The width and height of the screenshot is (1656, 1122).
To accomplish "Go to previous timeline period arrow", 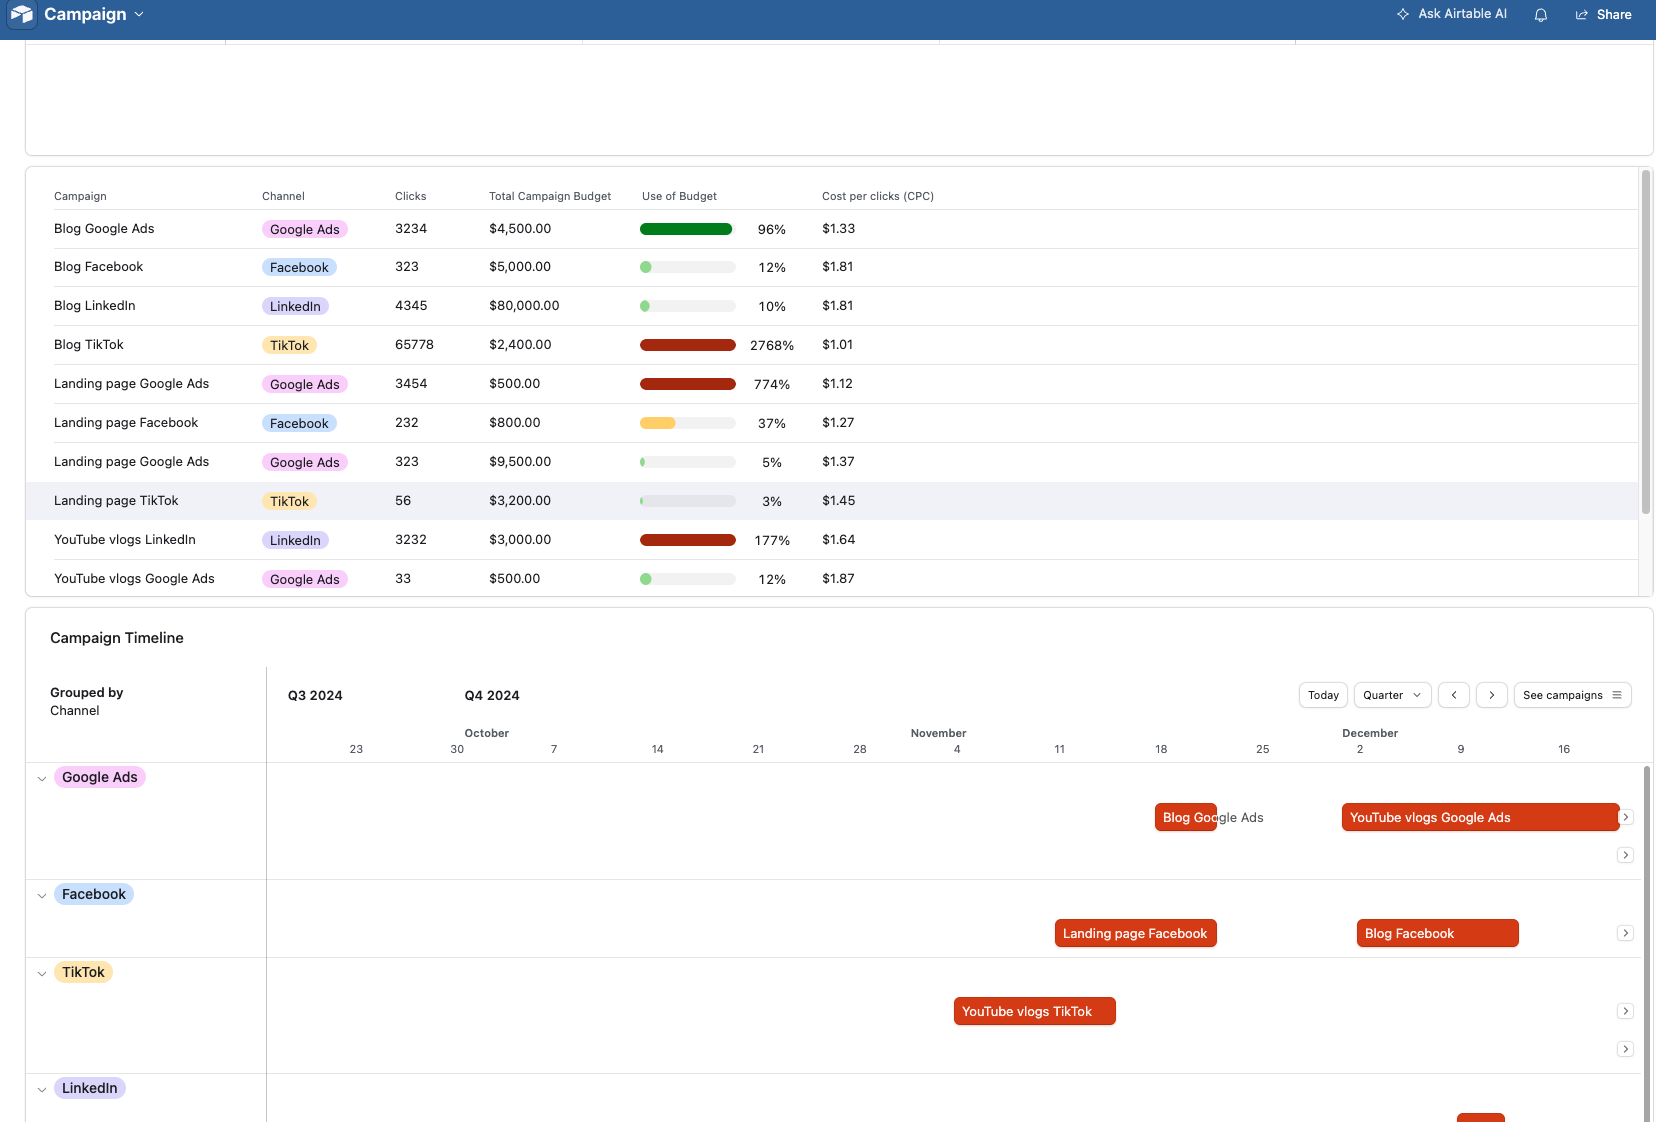I will click(1453, 695).
